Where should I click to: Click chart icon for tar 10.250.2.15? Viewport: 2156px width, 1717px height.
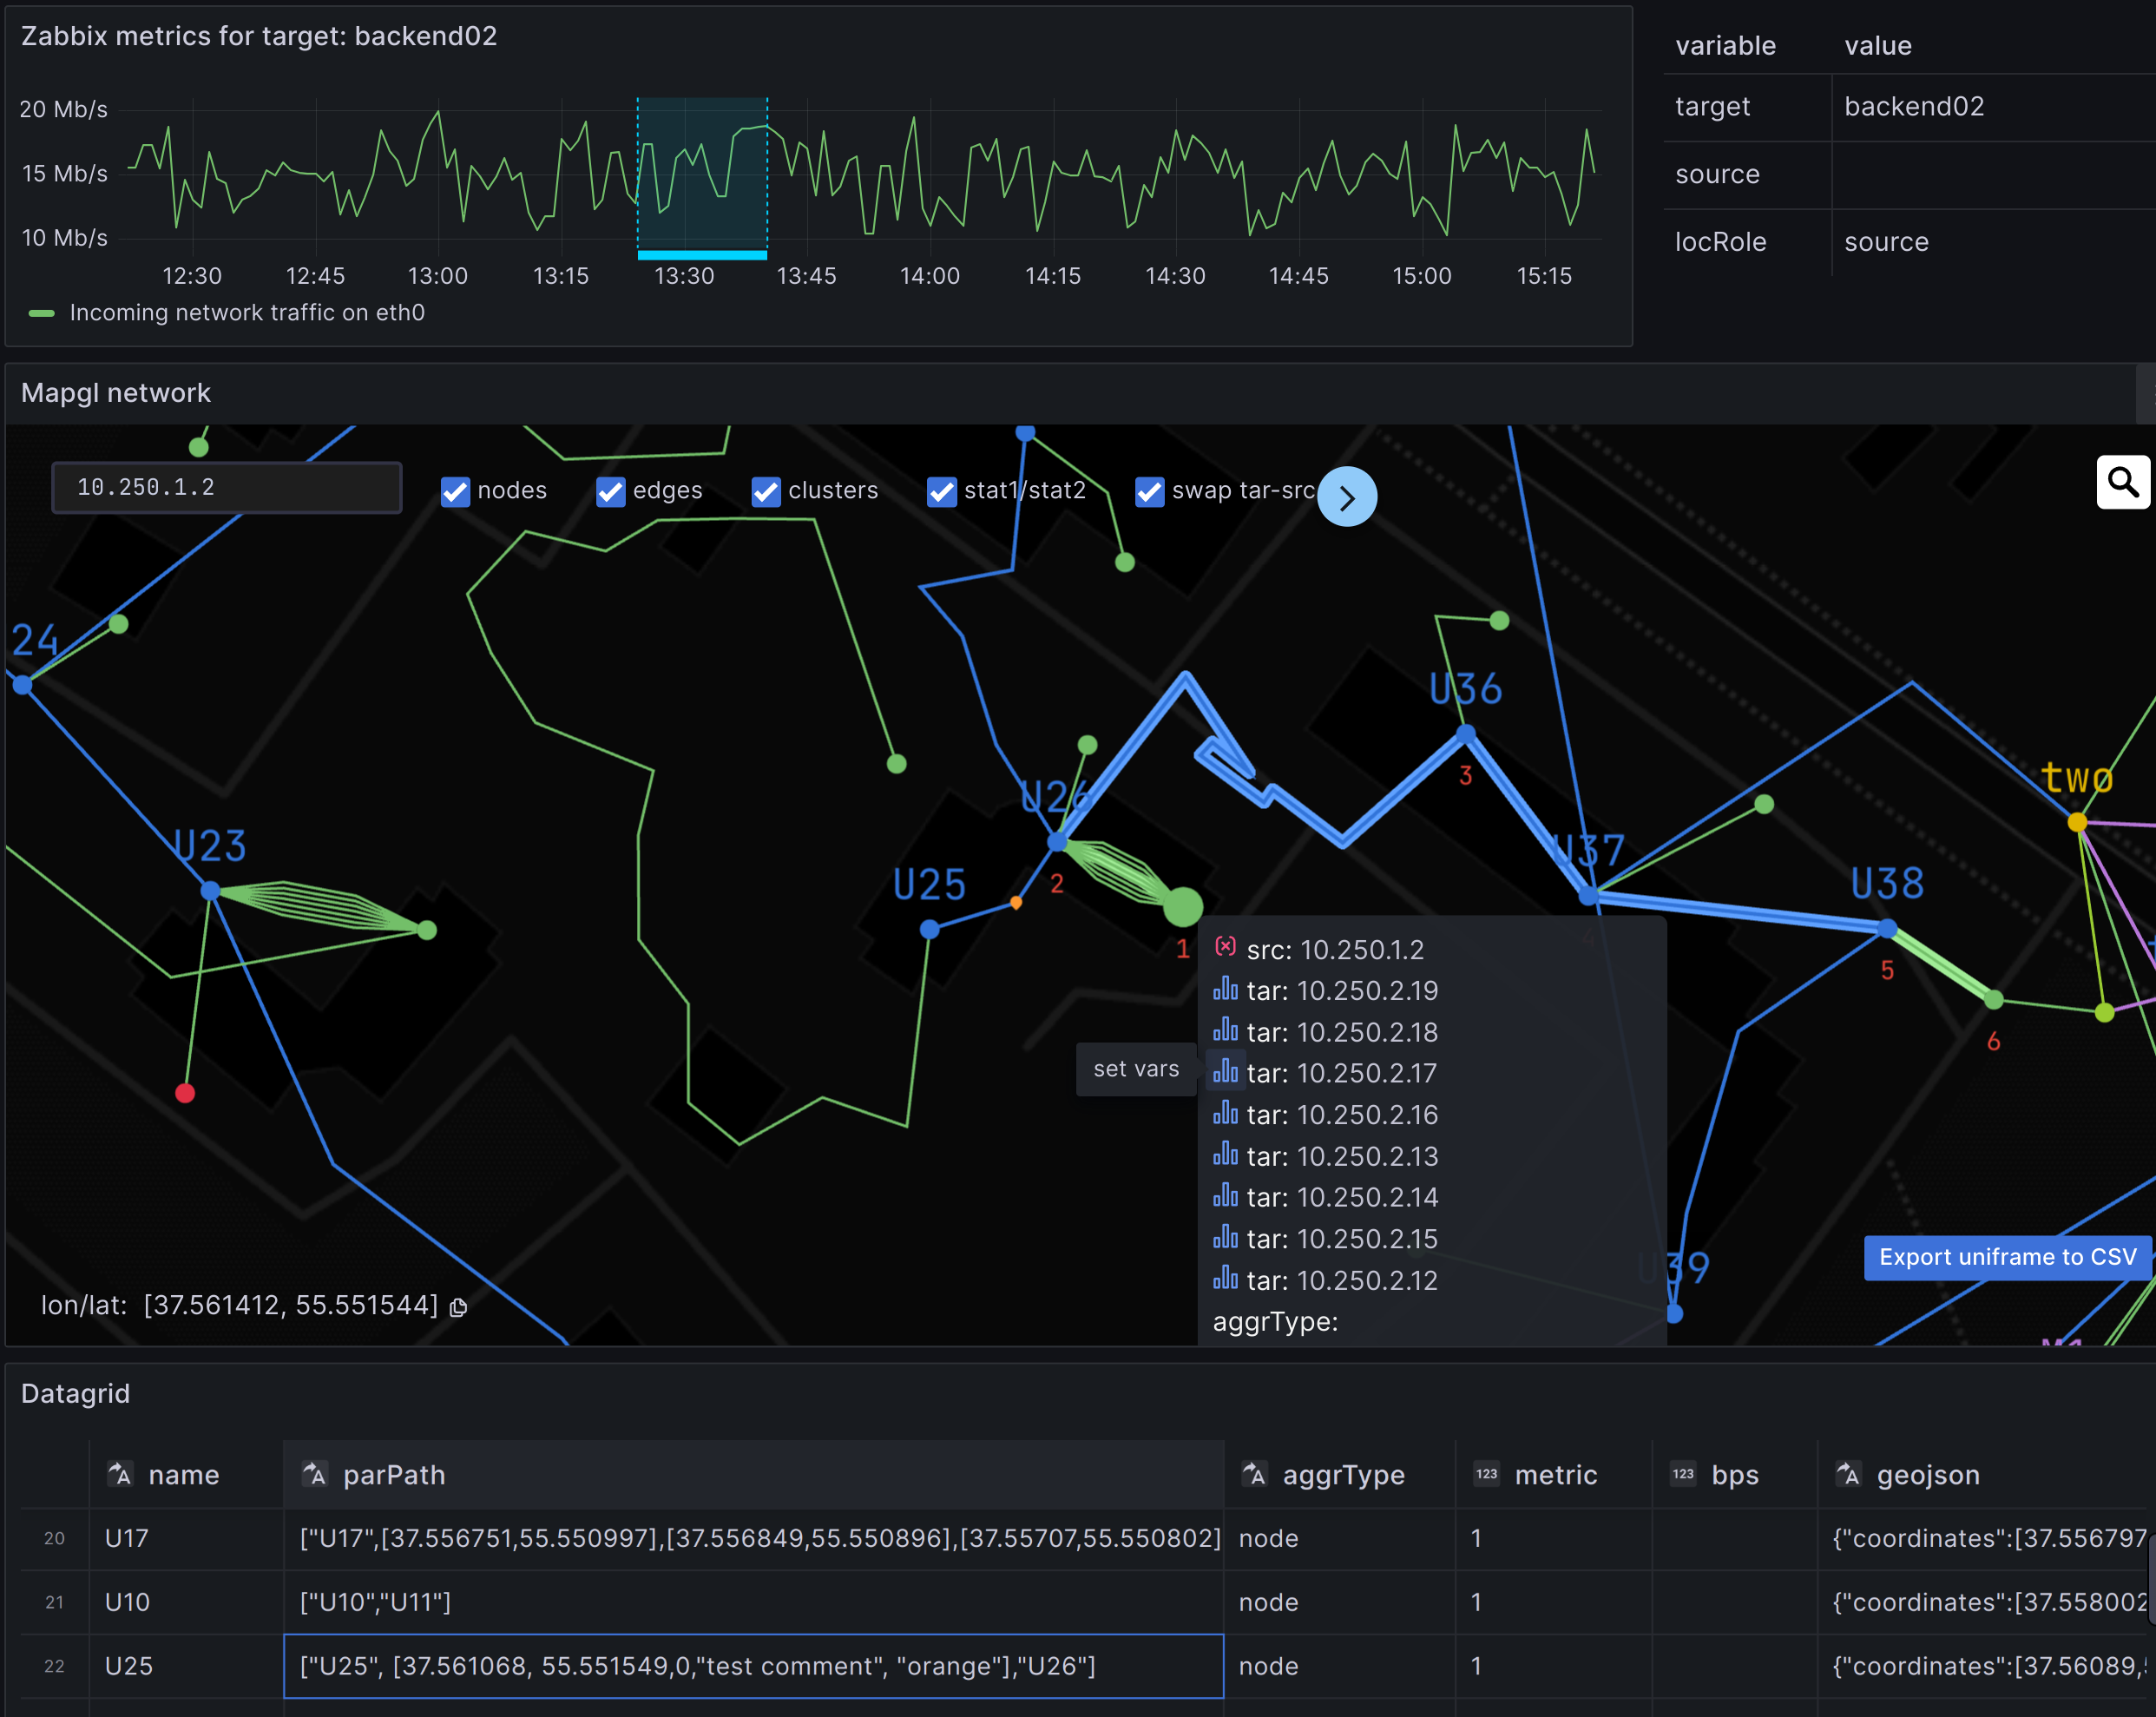coord(1225,1238)
